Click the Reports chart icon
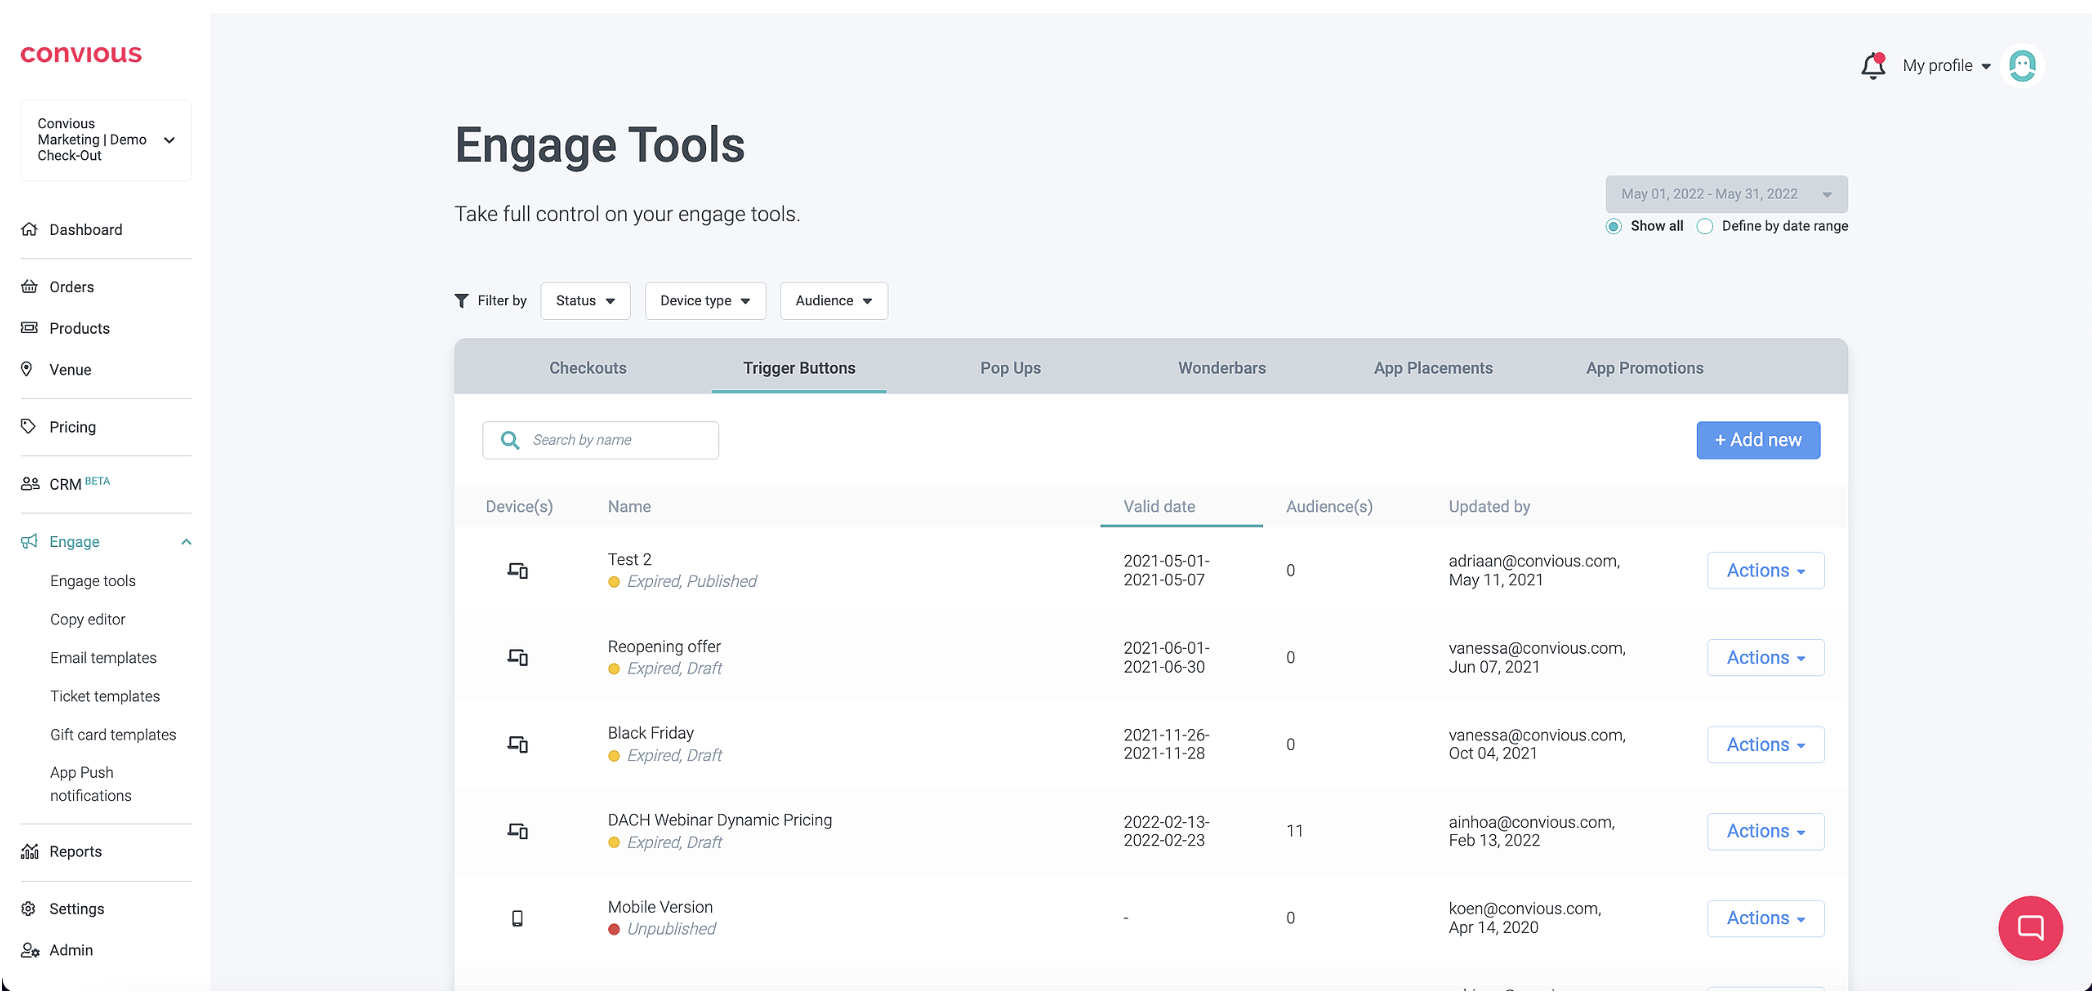 click(29, 852)
